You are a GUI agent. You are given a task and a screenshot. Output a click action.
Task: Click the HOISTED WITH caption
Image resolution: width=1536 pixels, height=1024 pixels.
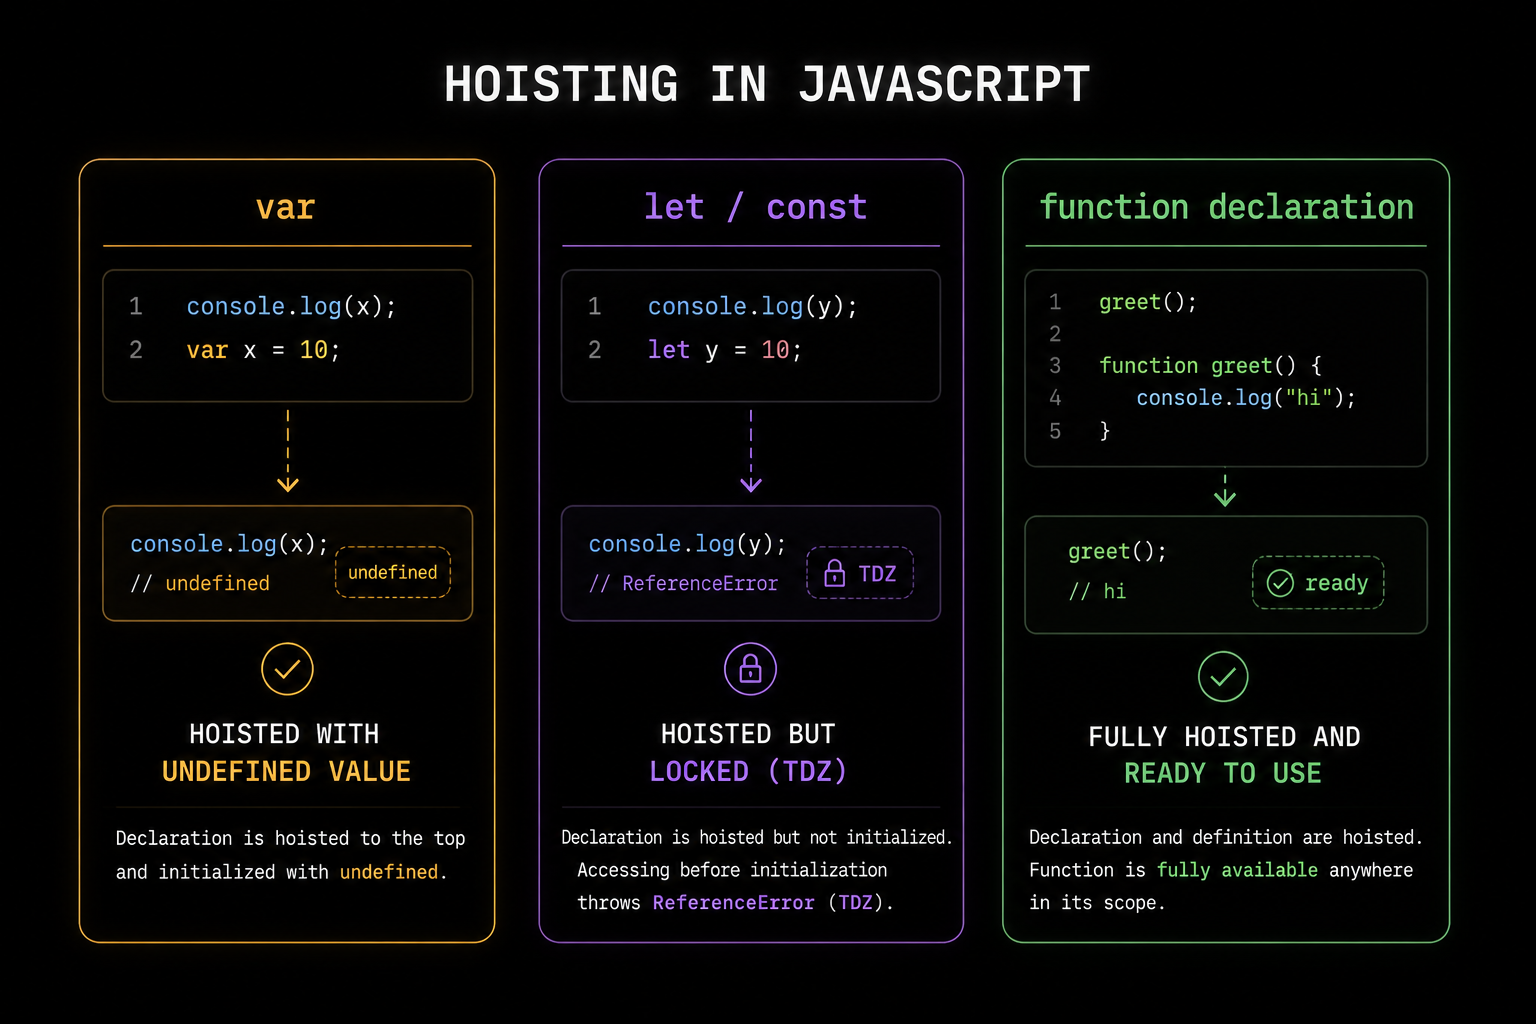point(284,734)
